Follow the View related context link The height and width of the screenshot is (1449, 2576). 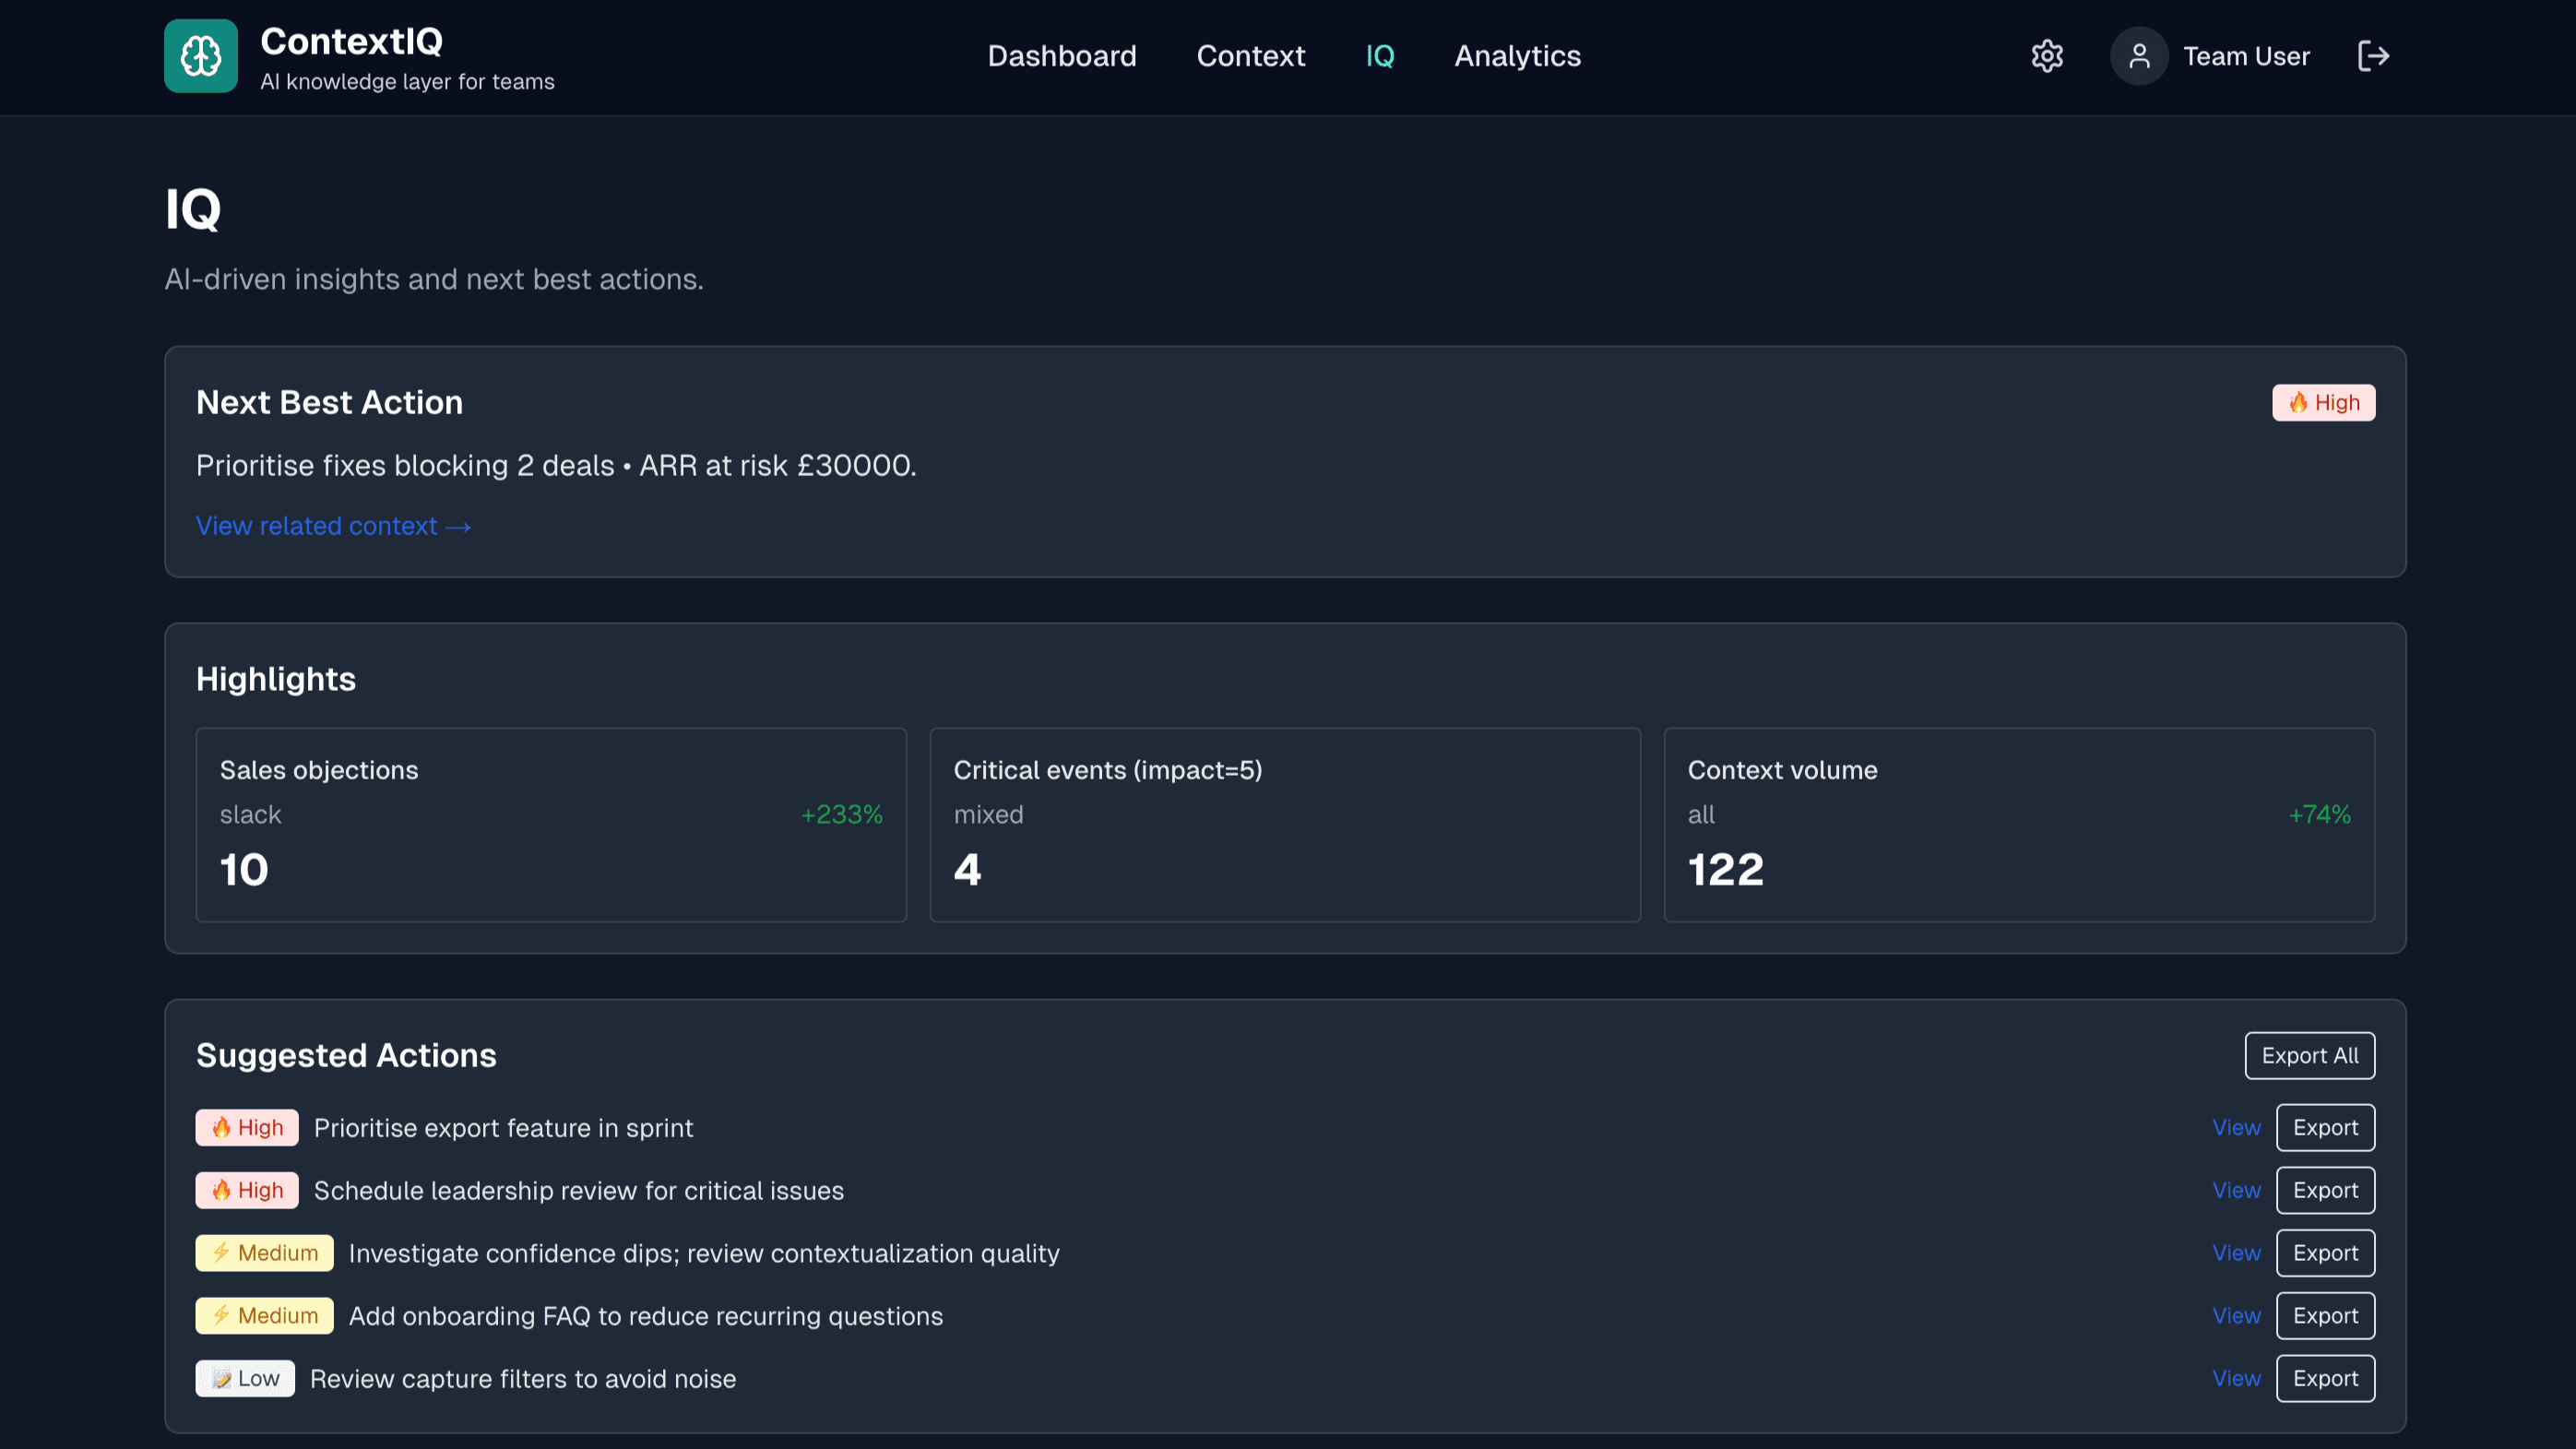[333, 526]
